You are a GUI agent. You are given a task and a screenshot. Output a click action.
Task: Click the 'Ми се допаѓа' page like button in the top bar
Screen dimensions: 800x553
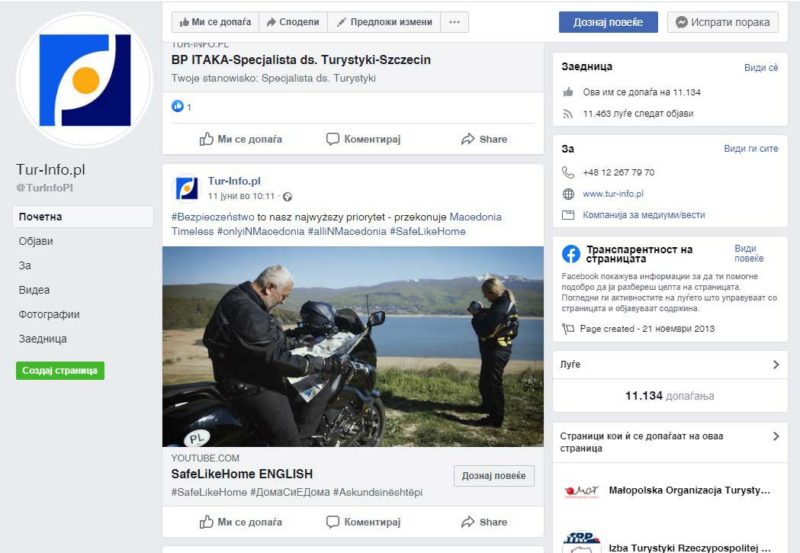(x=215, y=22)
